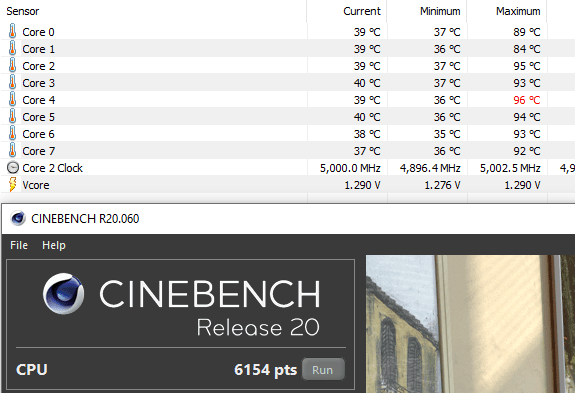This screenshot has width=575, height=393.
Task: Select the Core 6 sensor row label
Action: pos(38,134)
